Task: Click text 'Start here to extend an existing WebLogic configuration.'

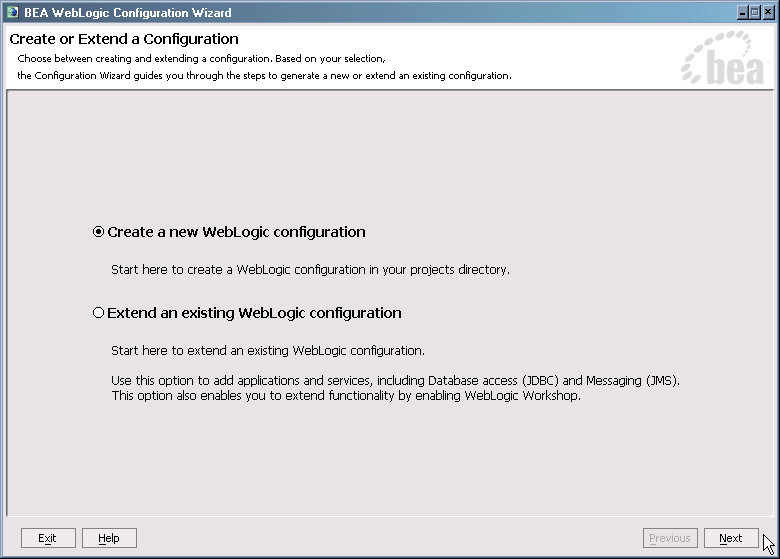Action: (268, 351)
